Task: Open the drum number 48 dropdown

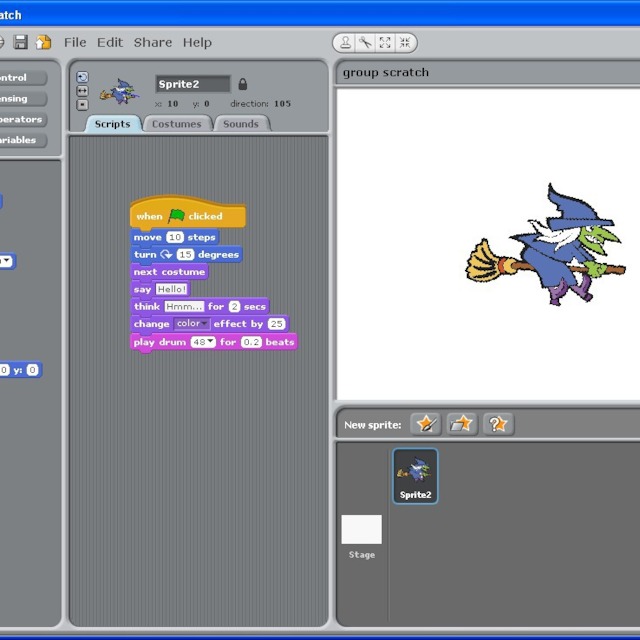Action: coord(204,342)
